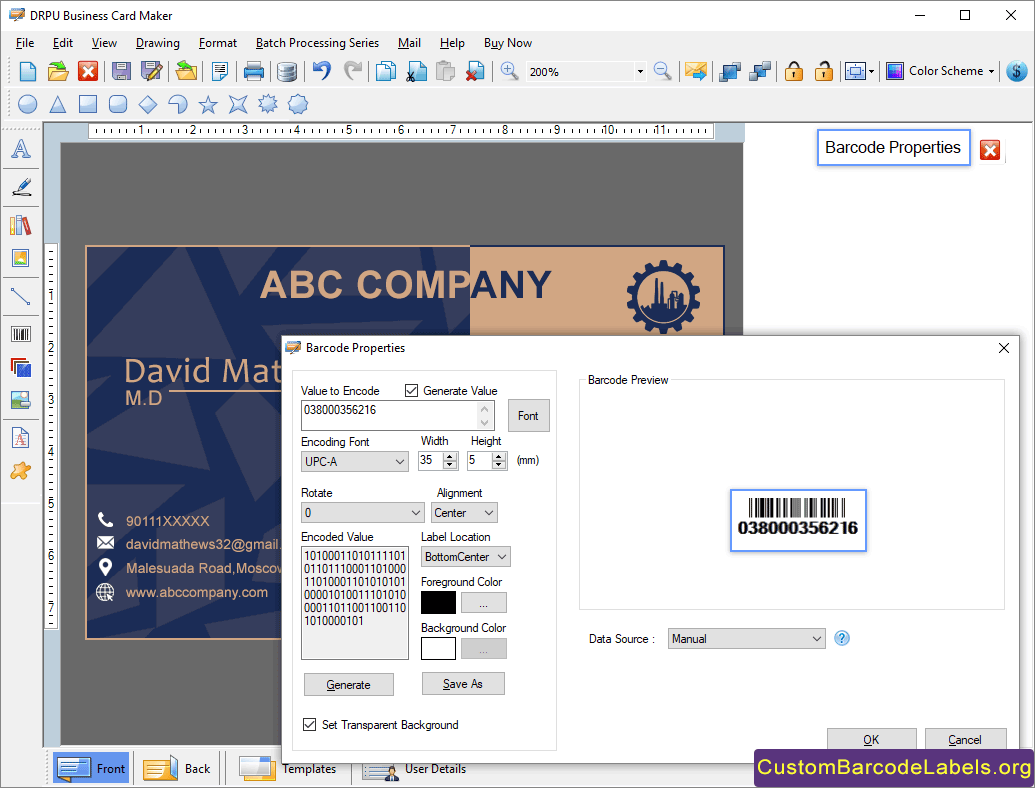The height and width of the screenshot is (788, 1035).
Task: Open the Alignment Center dropdown
Action: 464,513
